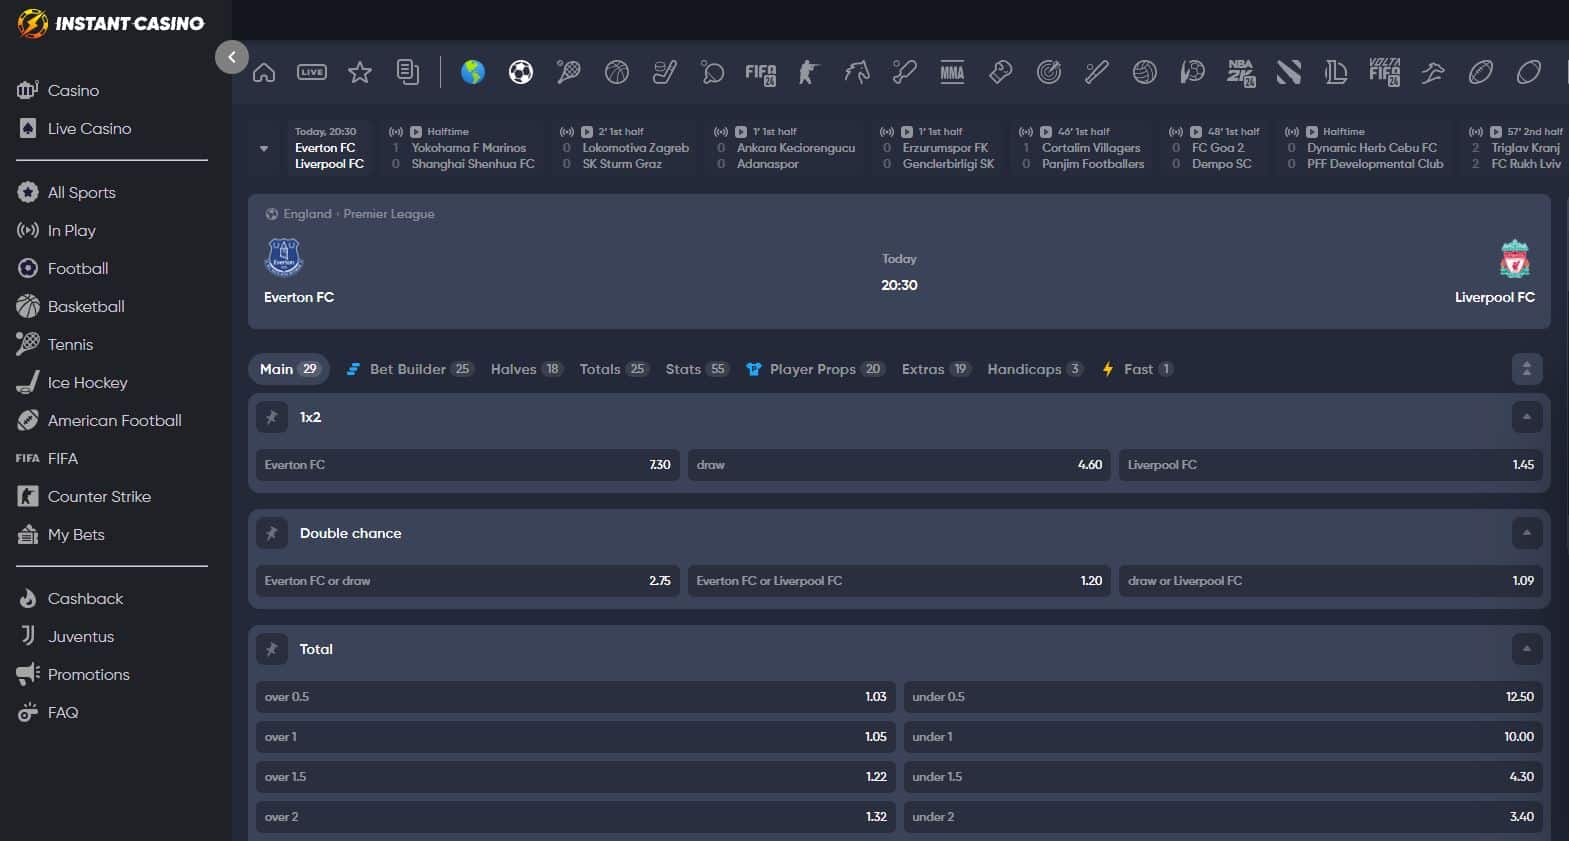Open favorites via the star icon
The image size is (1569, 841).
coord(360,72)
